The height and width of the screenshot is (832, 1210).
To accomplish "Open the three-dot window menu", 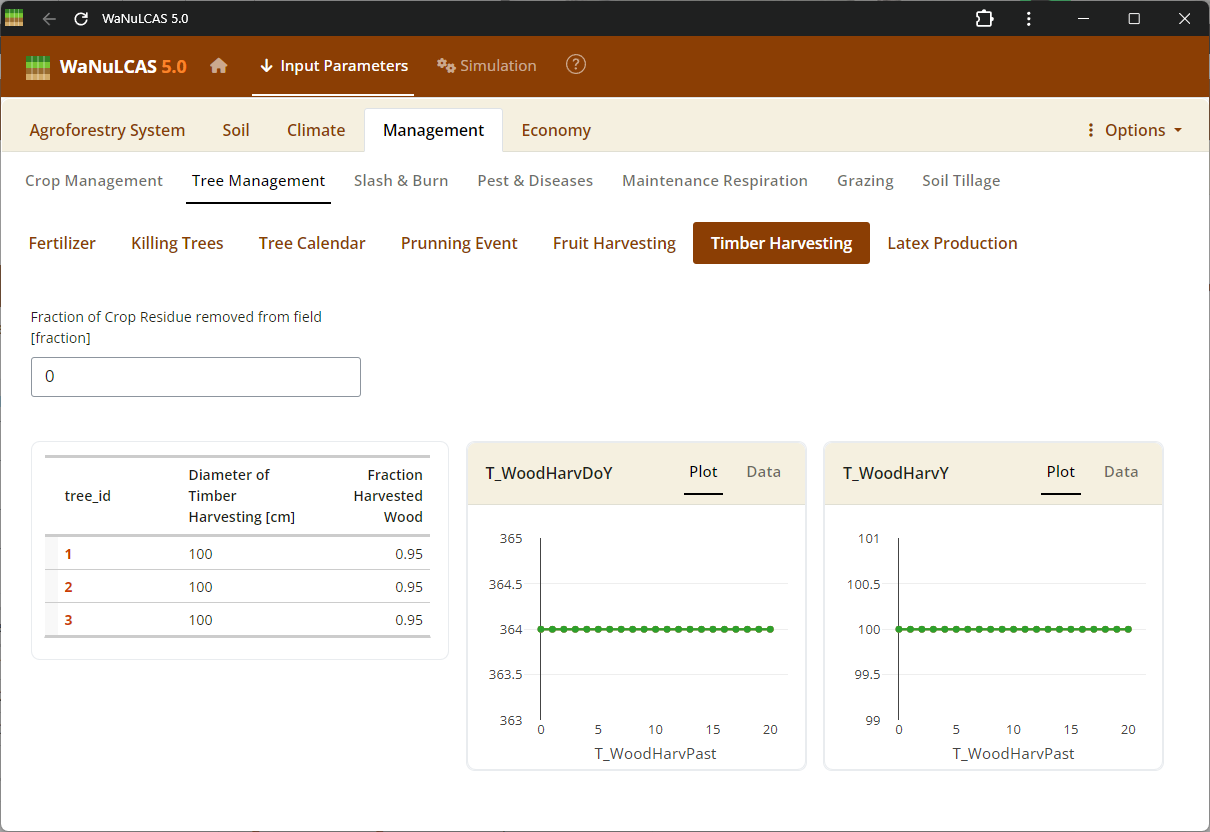I will tap(1029, 19).
